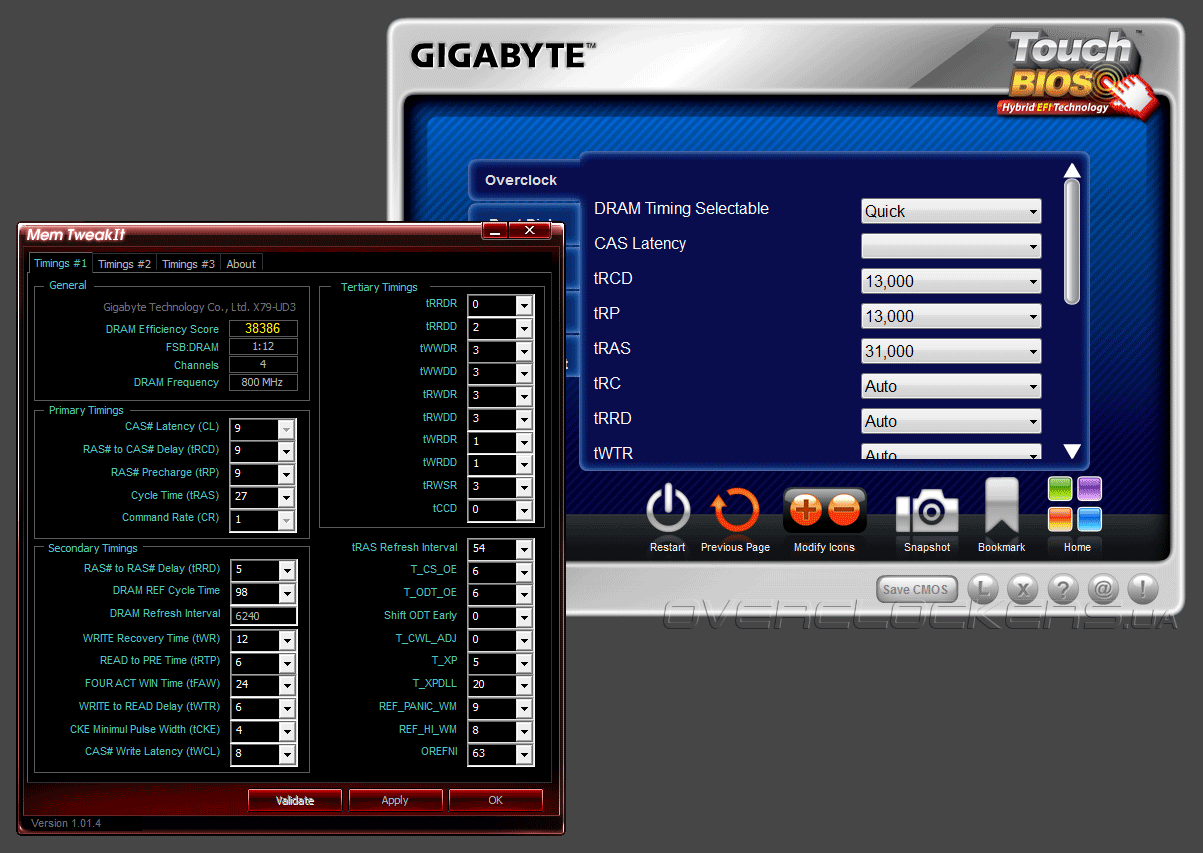Expand WRITE to READ Delay (tWTR) dropdown
This screenshot has width=1203, height=853.
[287, 708]
